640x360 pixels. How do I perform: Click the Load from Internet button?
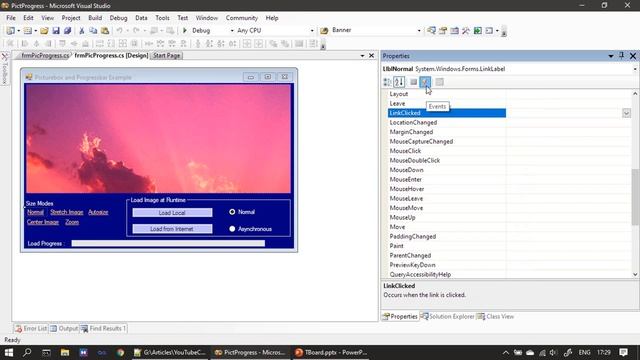[172, 229]
